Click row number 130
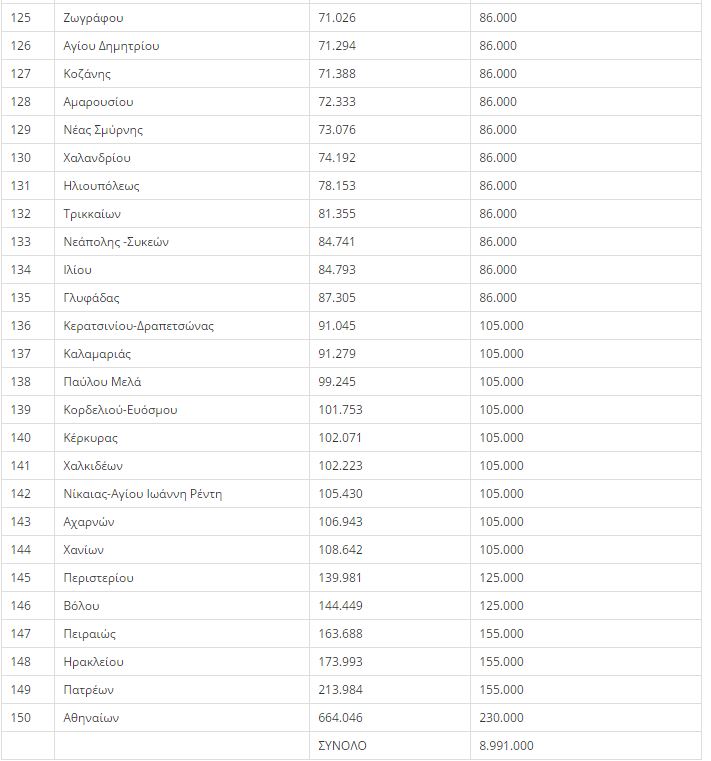This screenshot has height=761, width=711. point(21,158)
